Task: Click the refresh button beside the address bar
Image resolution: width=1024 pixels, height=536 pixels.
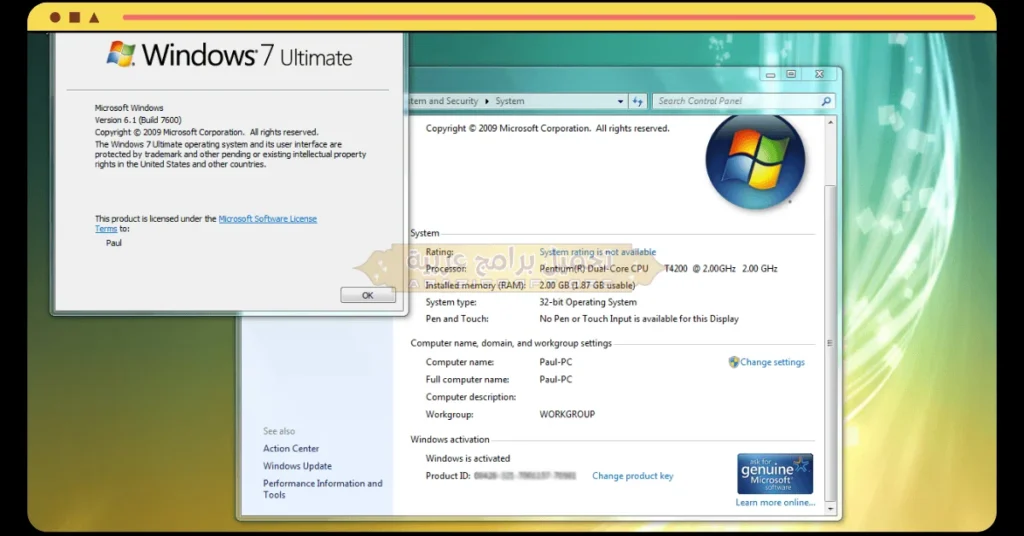Action: [x=638, y=101]
